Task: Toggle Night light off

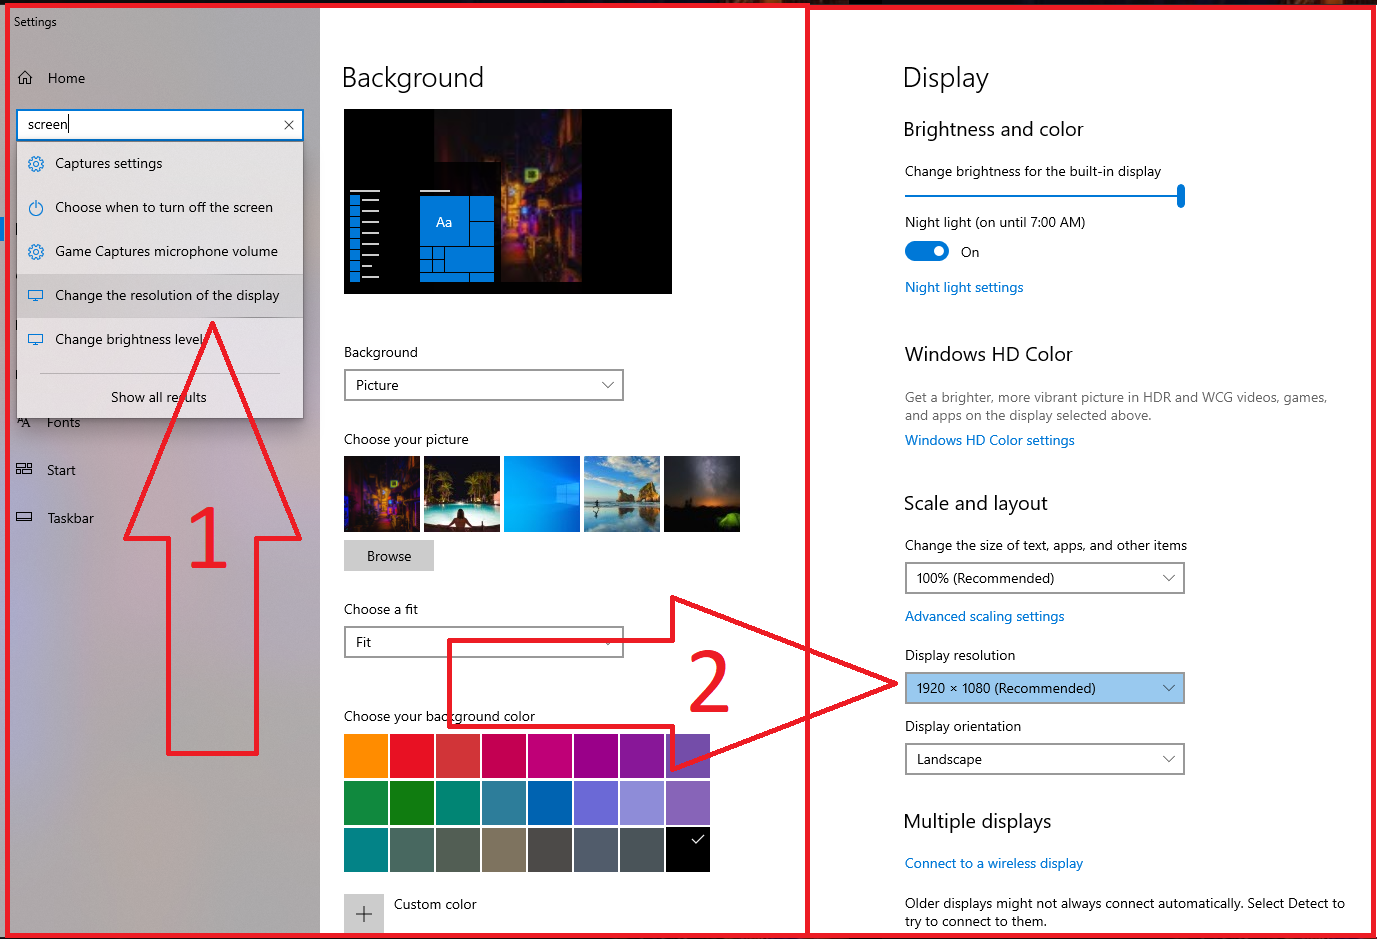Action: tap(926, 251)
